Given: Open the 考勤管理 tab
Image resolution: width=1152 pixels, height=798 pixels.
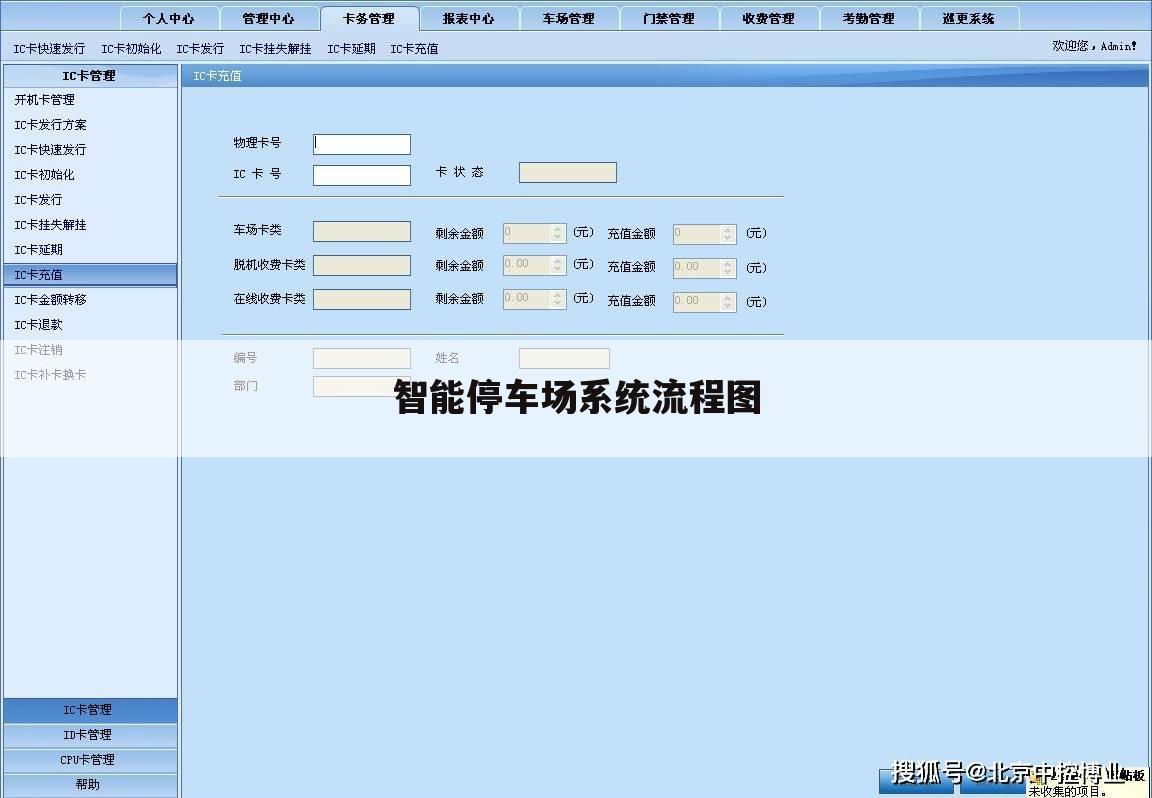Looking at the screenshot, I should (x=868, y=18).
